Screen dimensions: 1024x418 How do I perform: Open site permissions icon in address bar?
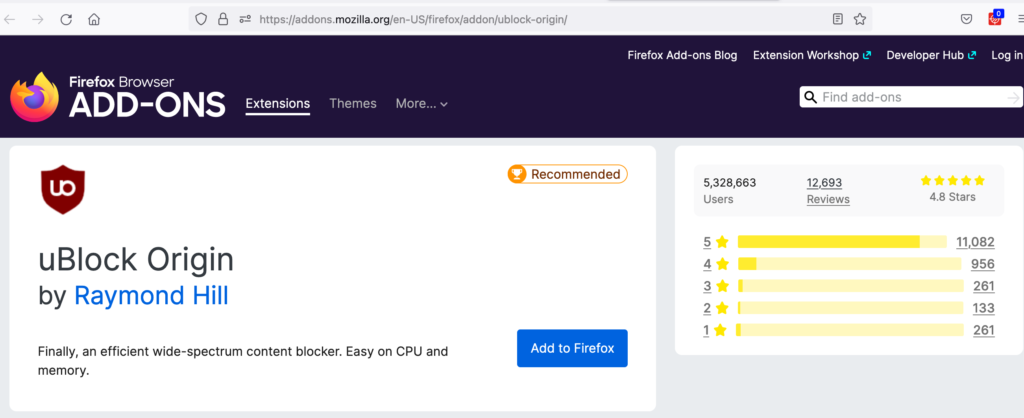click(245, 19)
